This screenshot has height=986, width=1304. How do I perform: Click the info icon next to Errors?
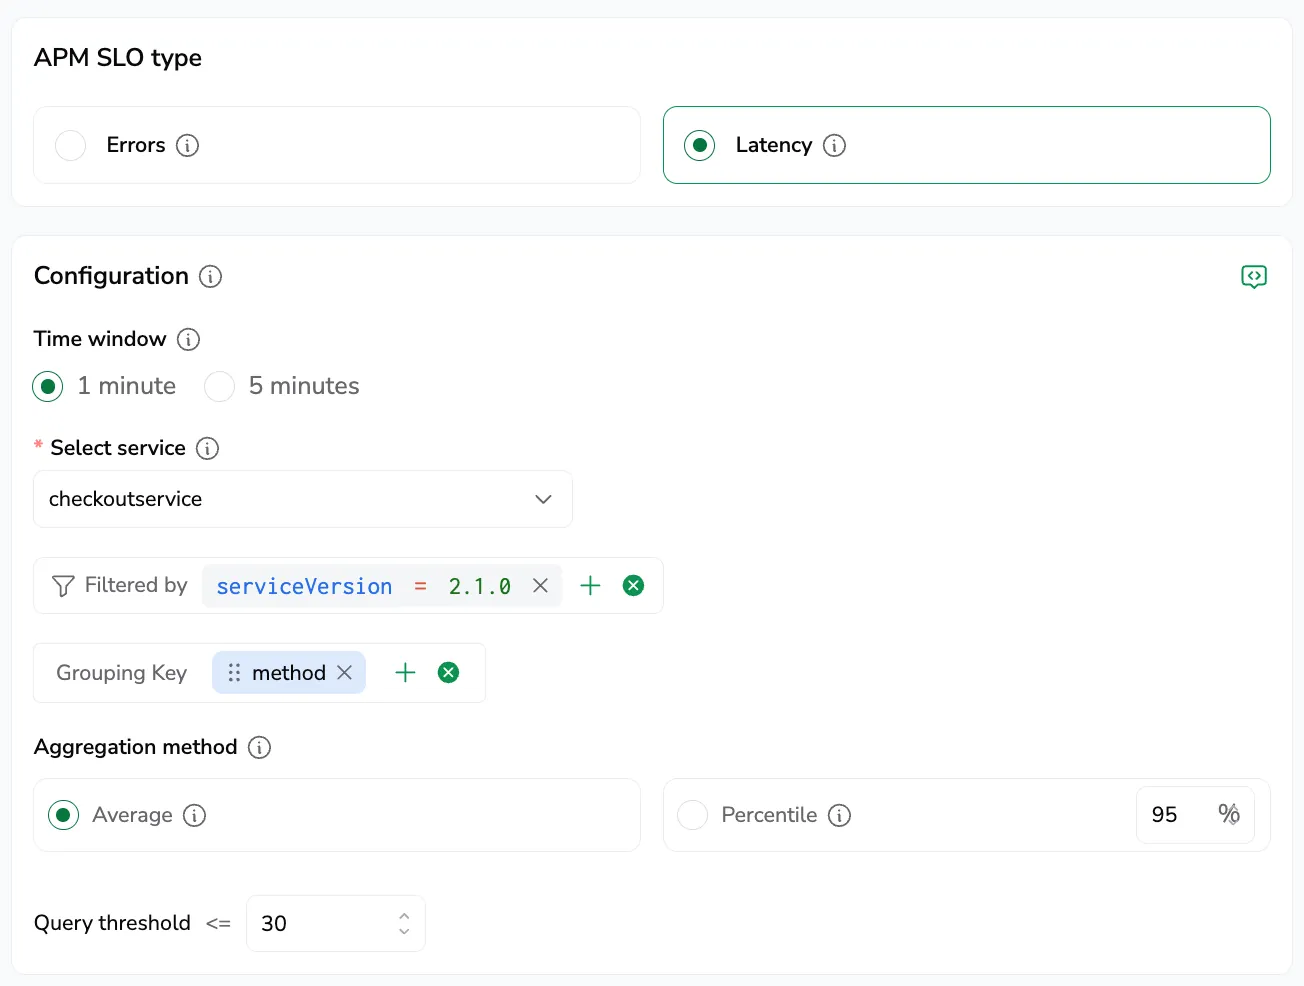[x=187, y=145]
